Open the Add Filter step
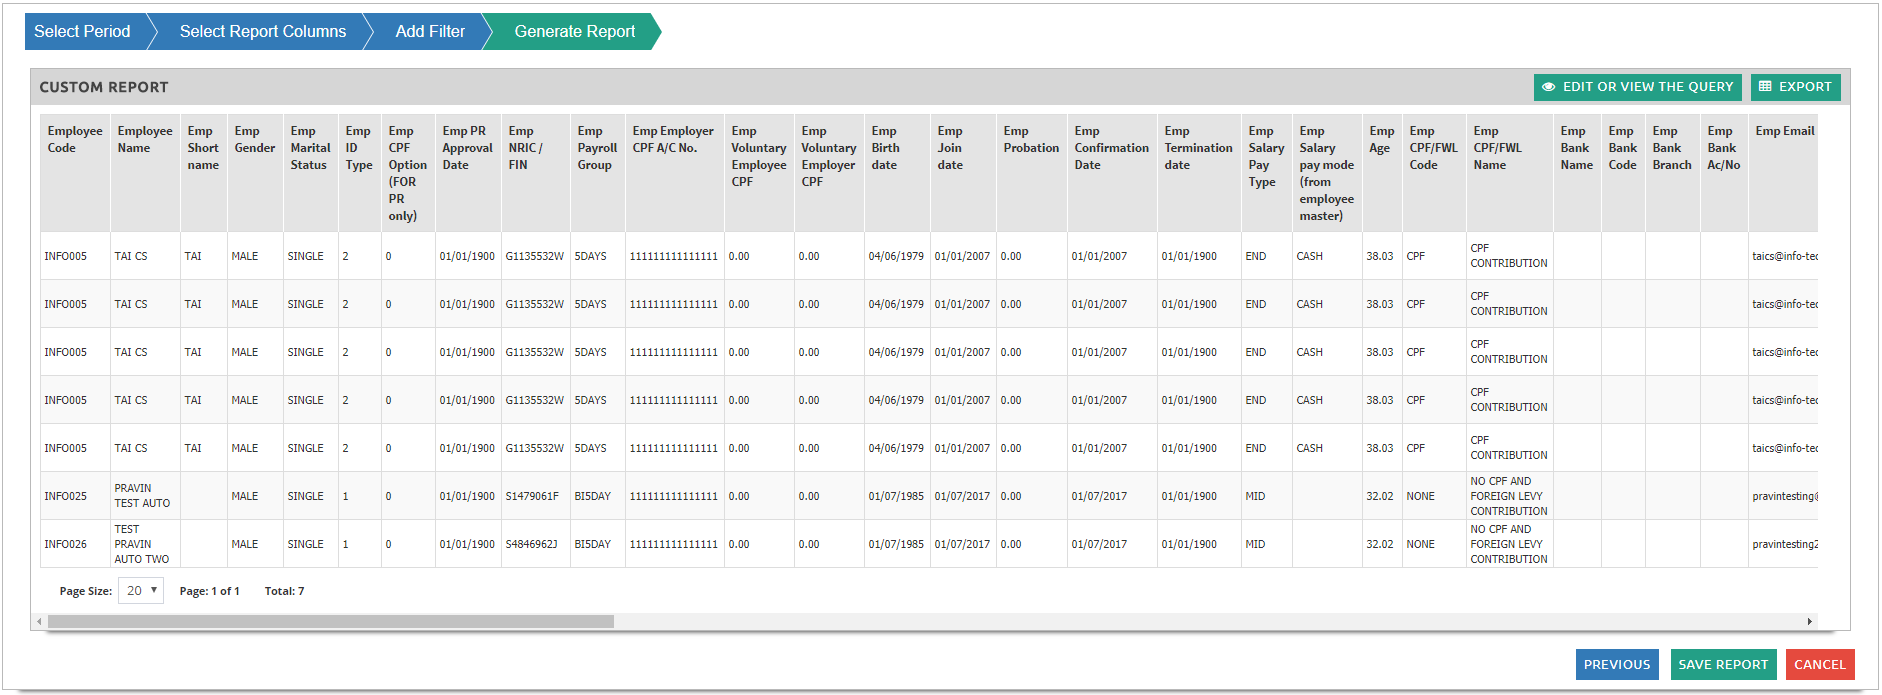Screen dimensions: 1882x695 (x=429, y=32)
